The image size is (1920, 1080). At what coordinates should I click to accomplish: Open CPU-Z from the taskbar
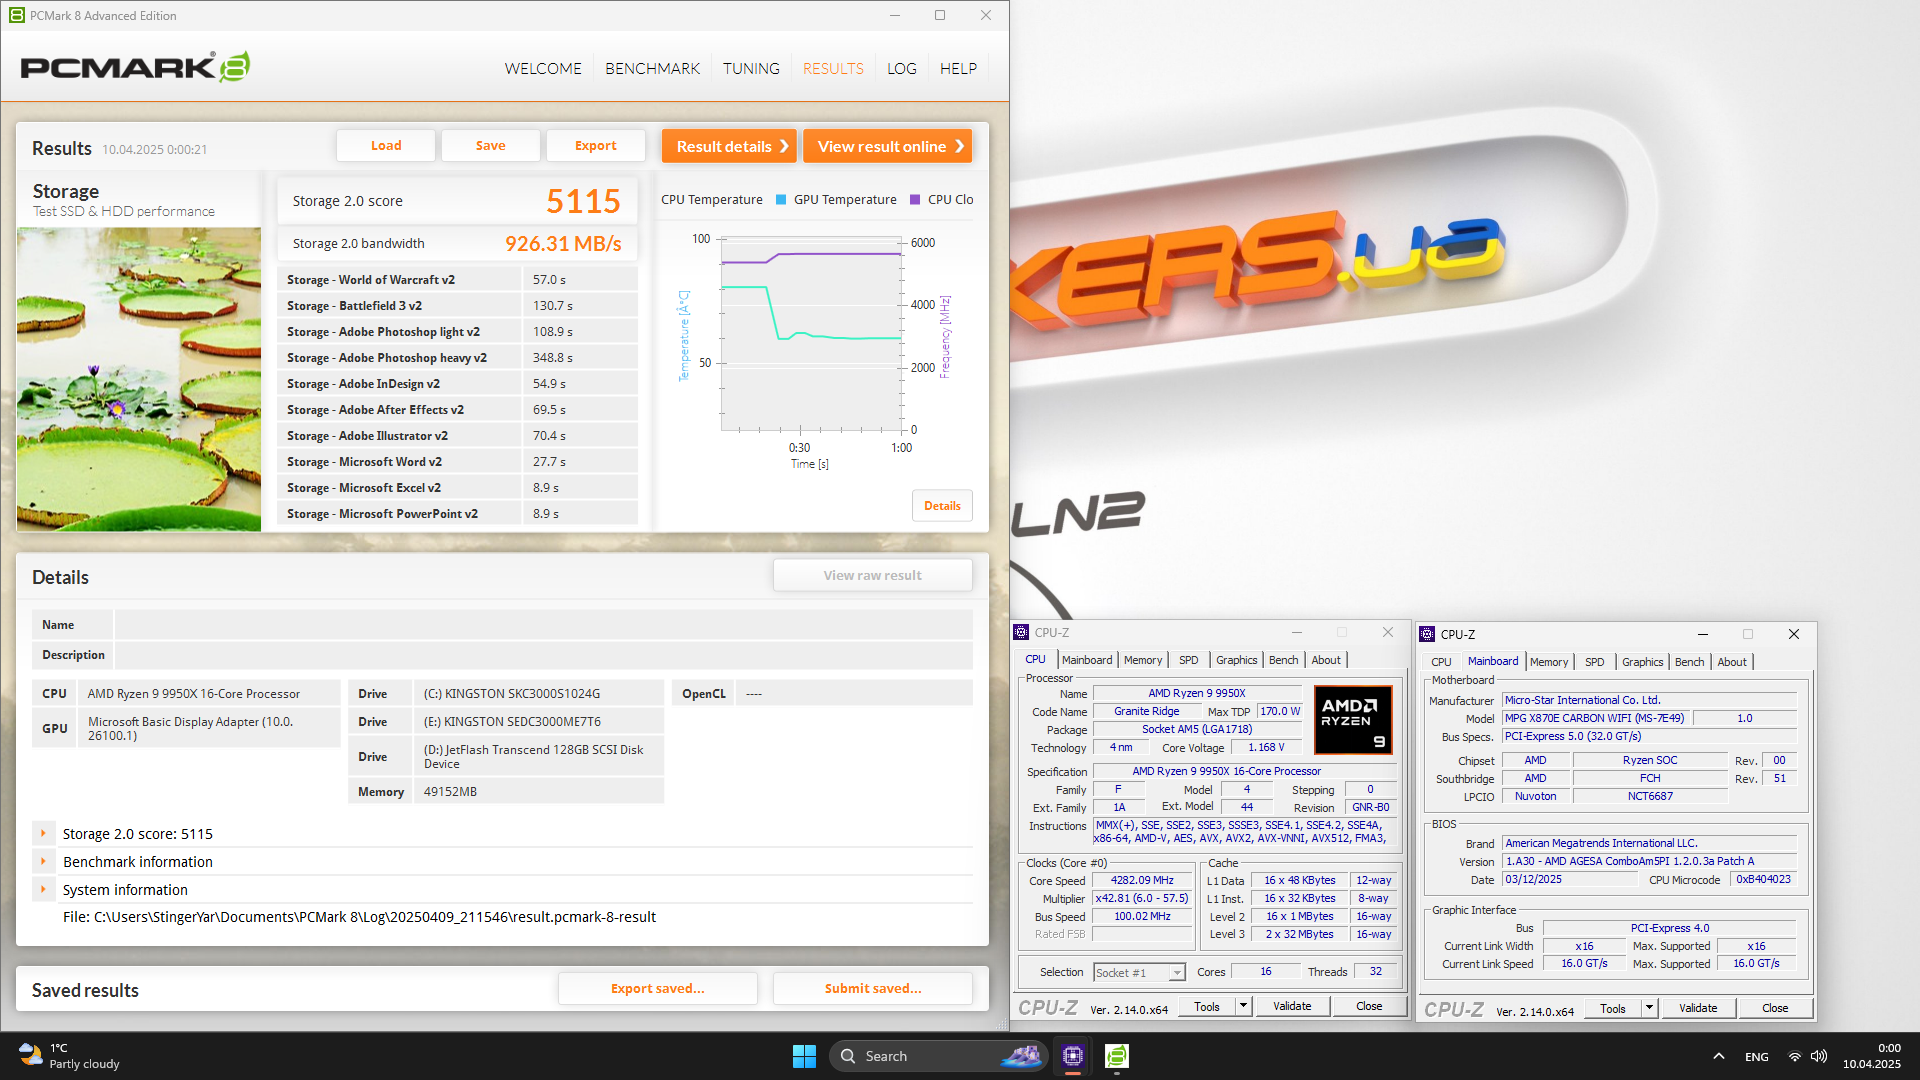pyautogui.click(x=1073, y=1056)
